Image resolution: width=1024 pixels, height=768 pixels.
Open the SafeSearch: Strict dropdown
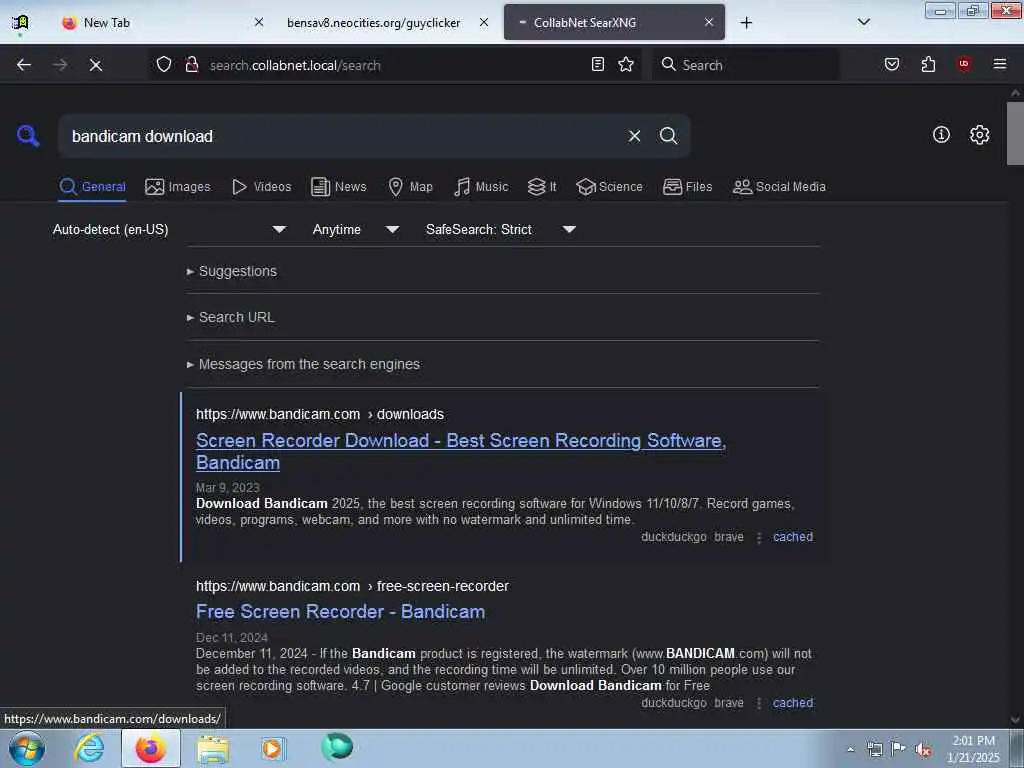point(500,229)
